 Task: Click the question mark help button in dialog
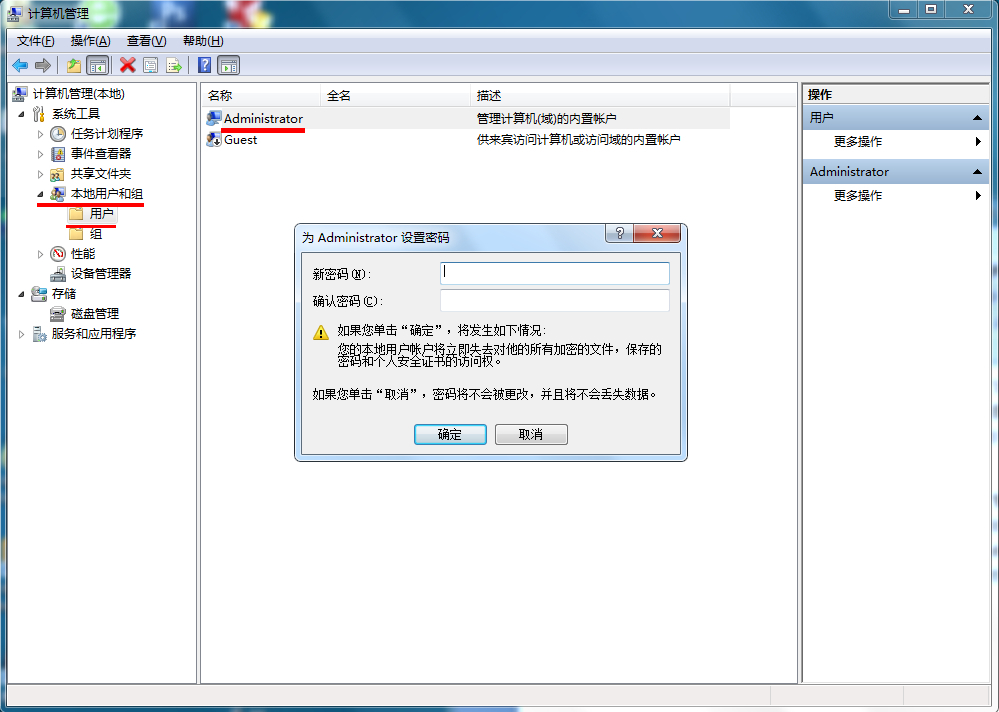coord(619,233)
